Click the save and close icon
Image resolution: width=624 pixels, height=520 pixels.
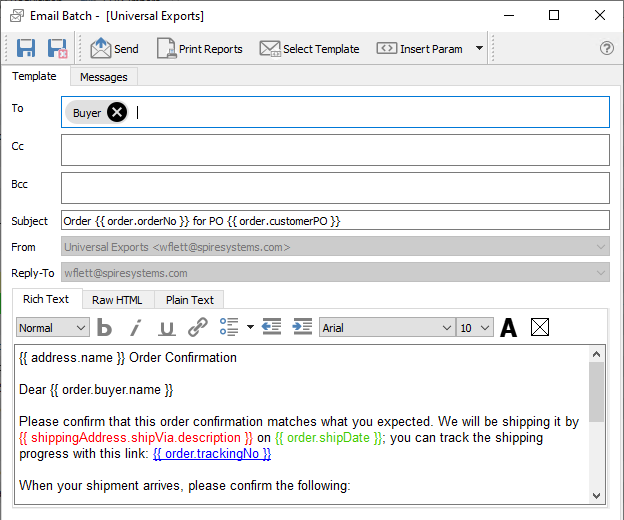tap(57, 49)
